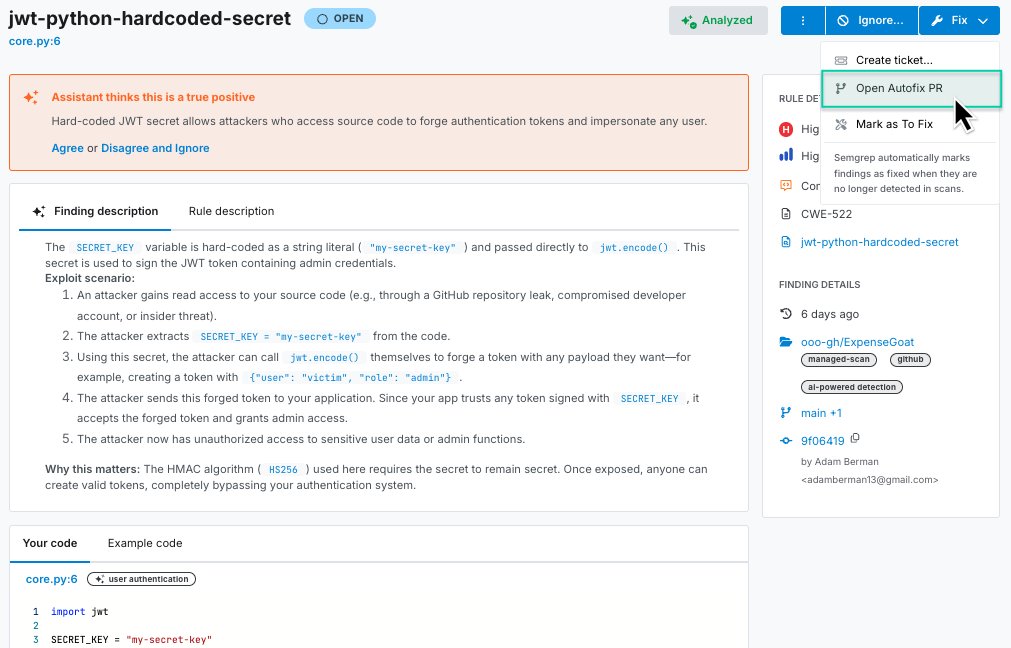
Task: Switch to Finding description tab
Action: point(95,211)
